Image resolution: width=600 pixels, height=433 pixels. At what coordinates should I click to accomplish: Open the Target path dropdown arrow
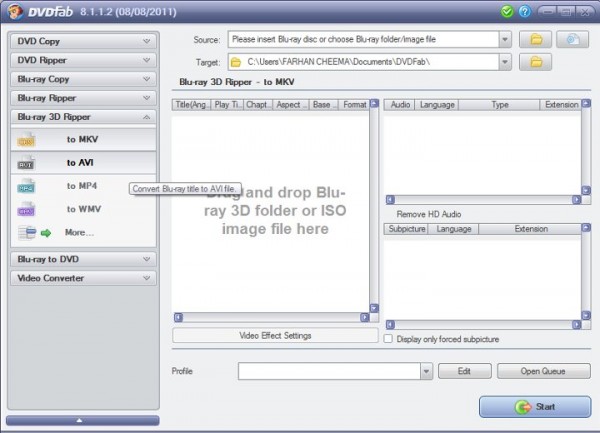pyautogui.click(x=505, y=62)
